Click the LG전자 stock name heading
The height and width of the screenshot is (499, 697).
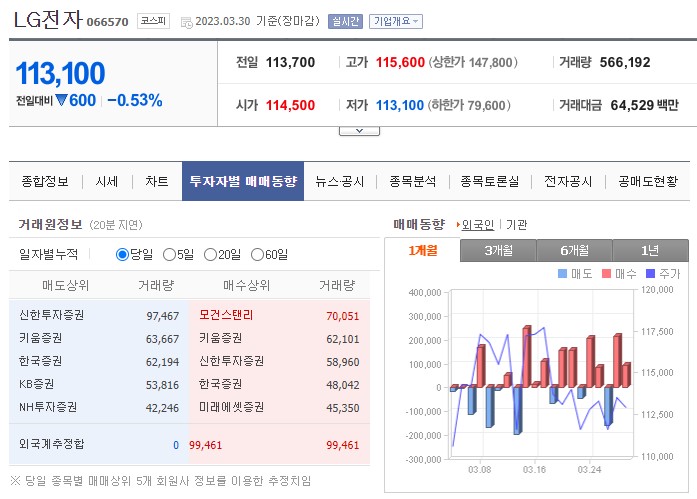[x=48, y=20]
